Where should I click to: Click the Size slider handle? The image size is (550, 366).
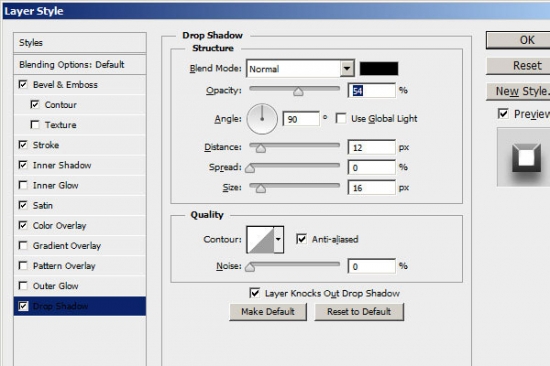(261, 189)
